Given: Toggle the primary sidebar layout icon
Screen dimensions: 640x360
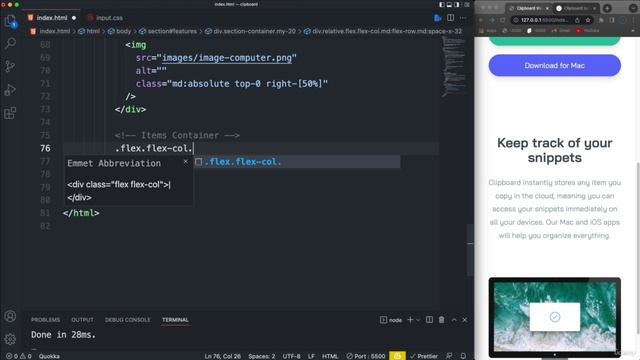Looking at the screenshot, I should [x=442, y=4].
